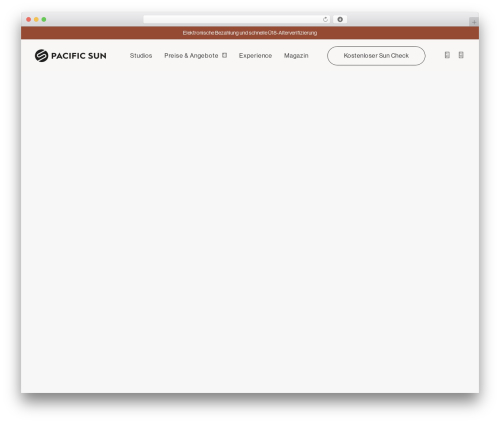Screen dimensions: 500x423
Task: Click the round button beside the address bar
Action: tap(340, 20)
